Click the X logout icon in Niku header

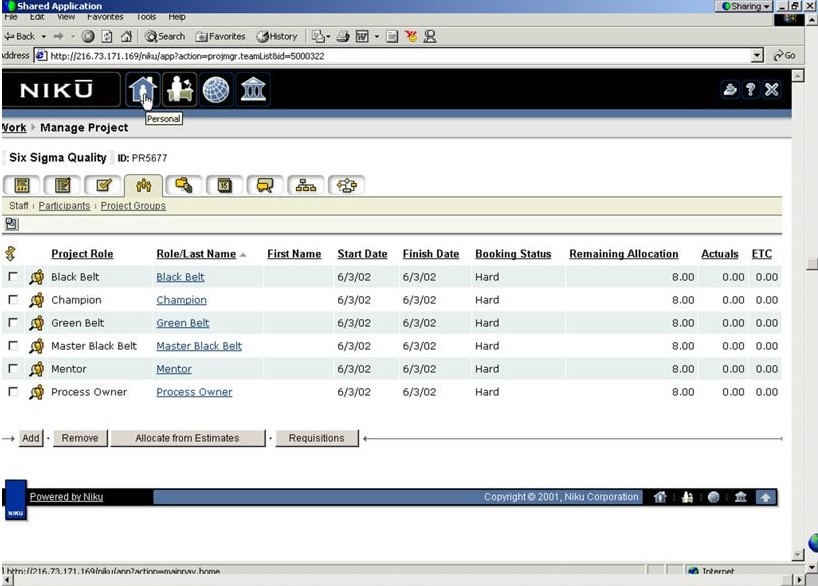tap(772, 90)
